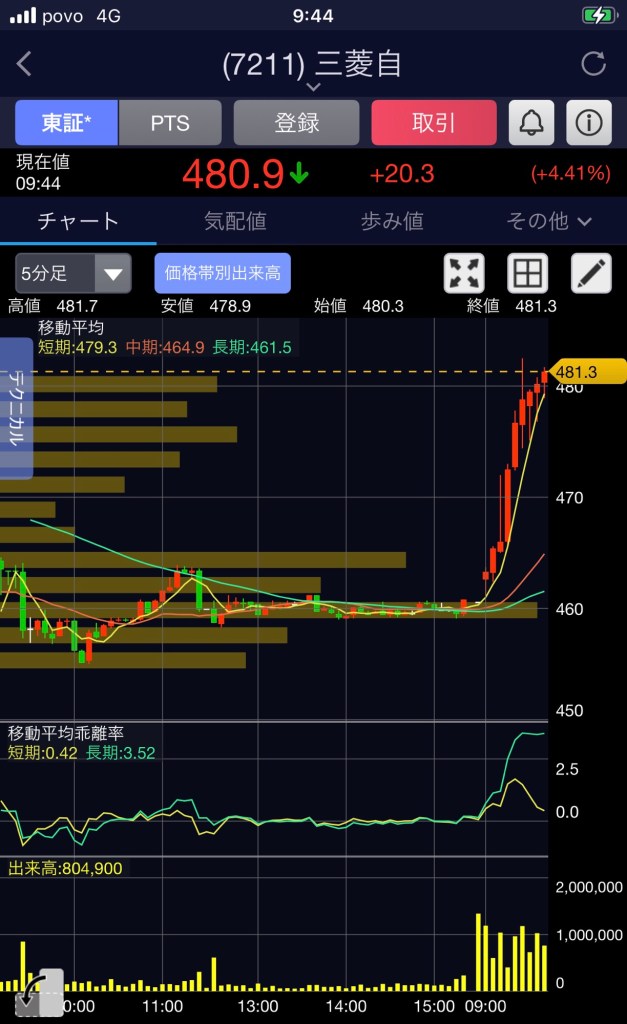This screenshot has width=627, height=1024.
Task: Open the stock information icon
Action: pyautogui.click(x=589, y=123)
